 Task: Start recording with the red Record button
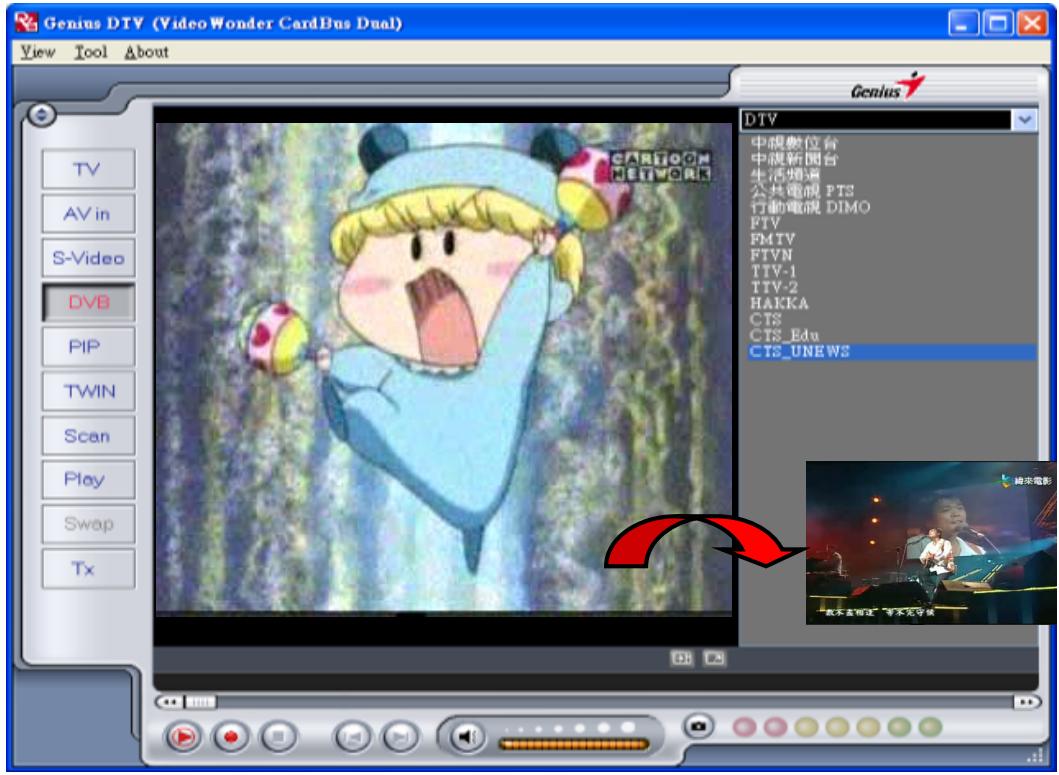231,736
